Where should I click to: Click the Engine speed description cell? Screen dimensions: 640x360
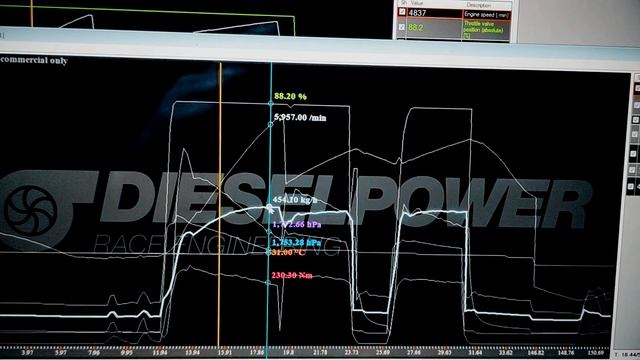[x=487, y=15]
